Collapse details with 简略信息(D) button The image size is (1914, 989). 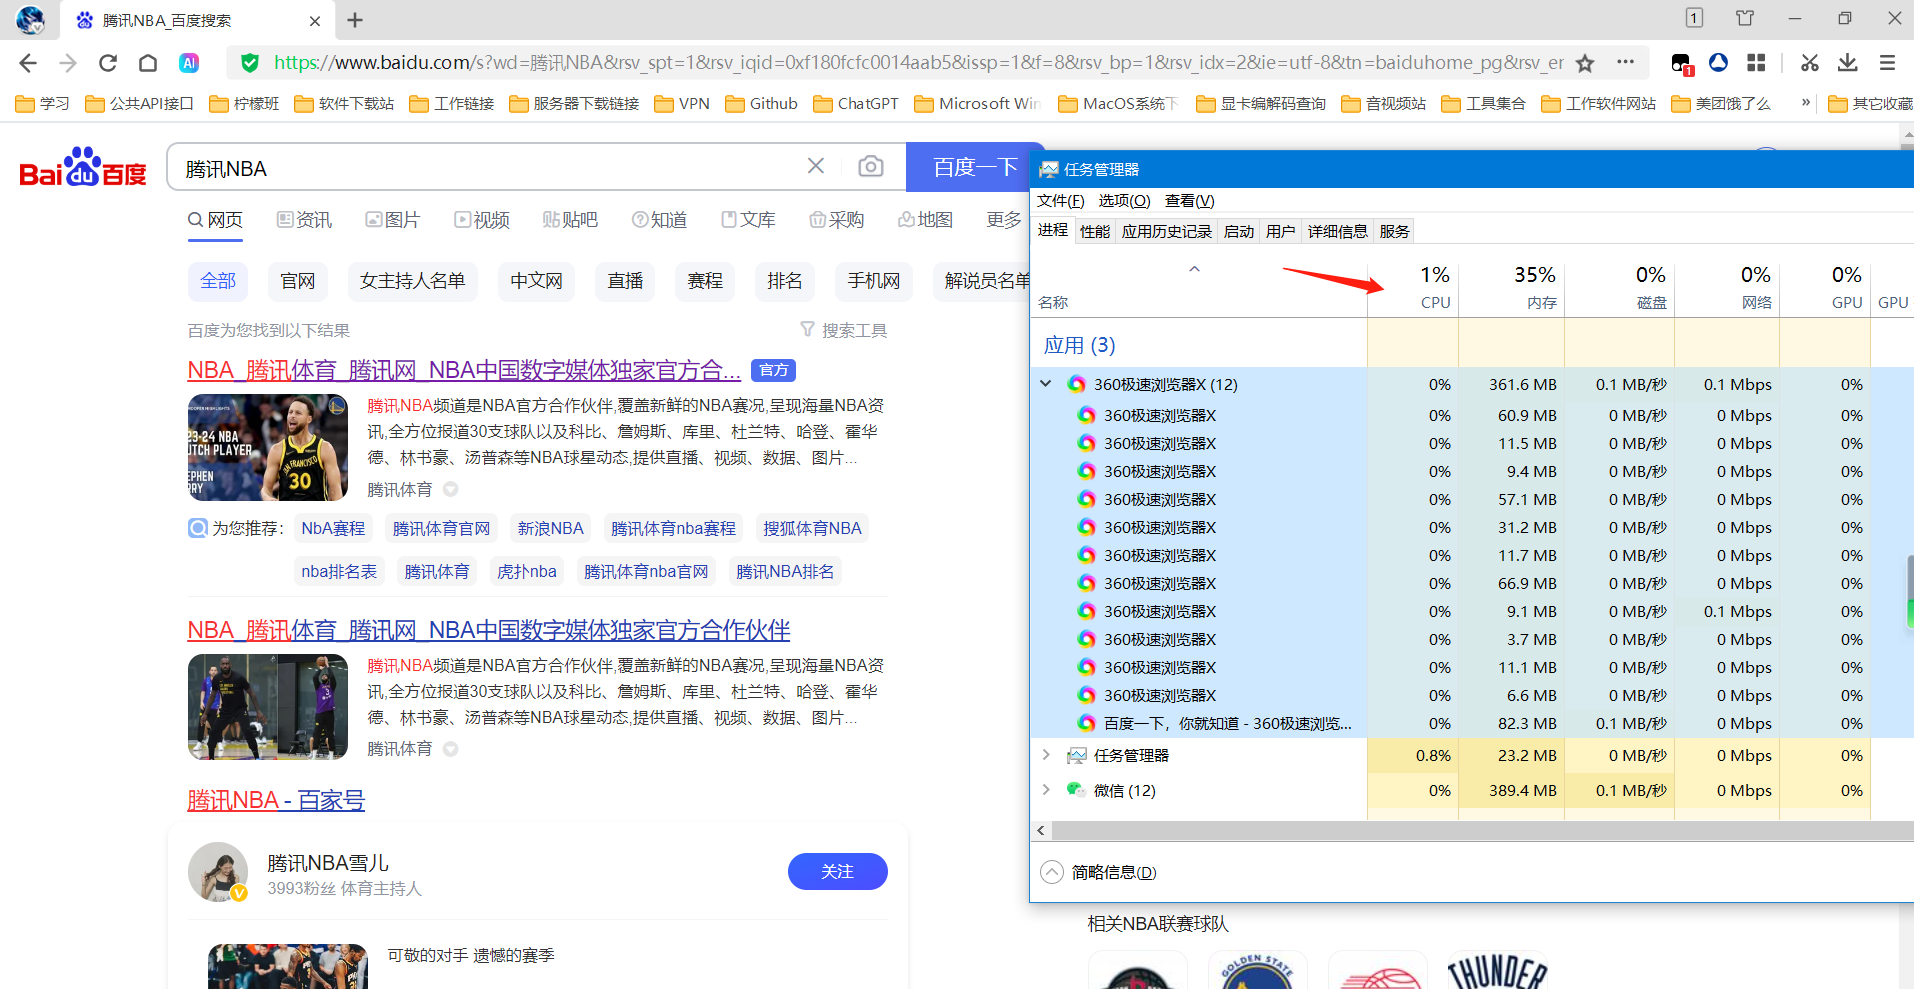tap(1099, 872)
